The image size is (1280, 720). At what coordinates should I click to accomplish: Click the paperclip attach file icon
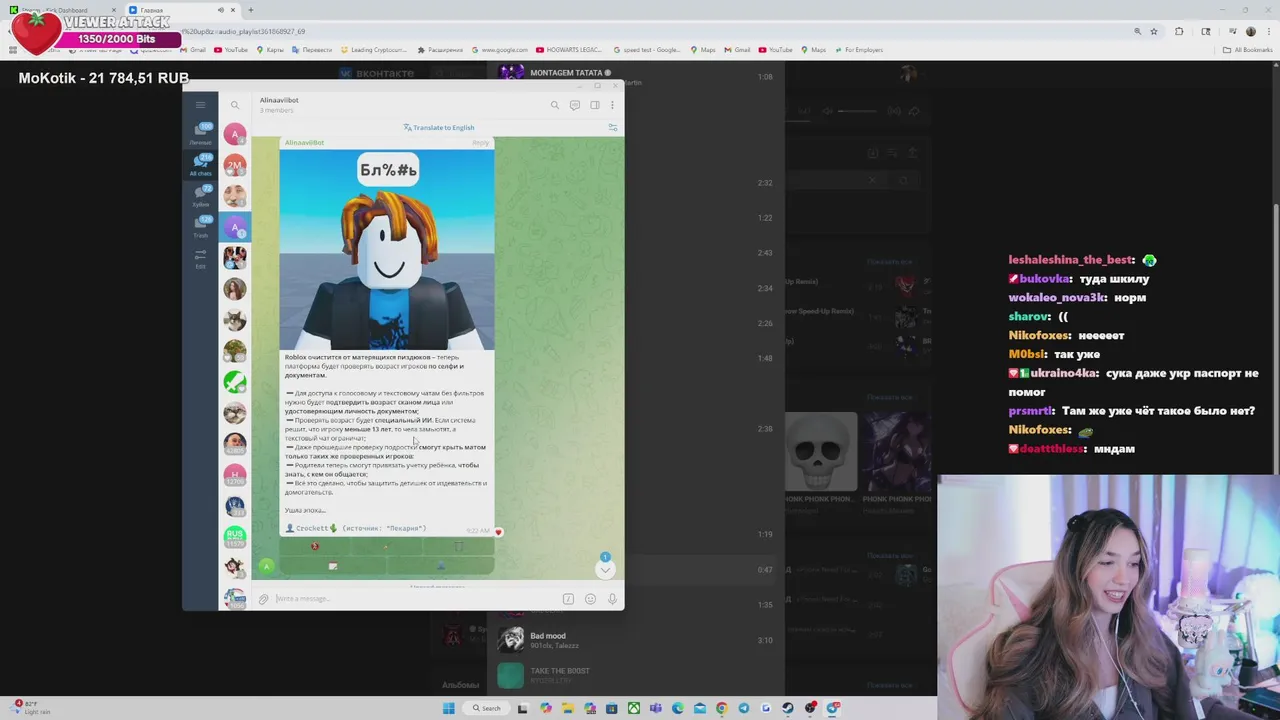pos(264,599)
